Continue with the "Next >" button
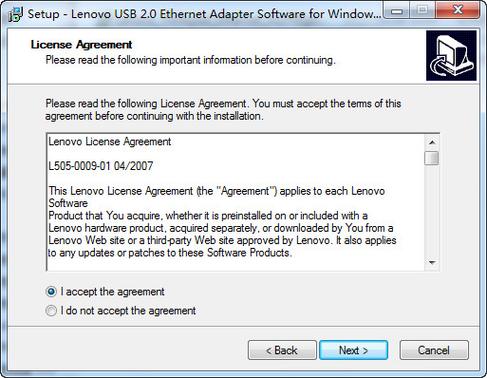Screen dimensions: 487x378 [353, 350]
